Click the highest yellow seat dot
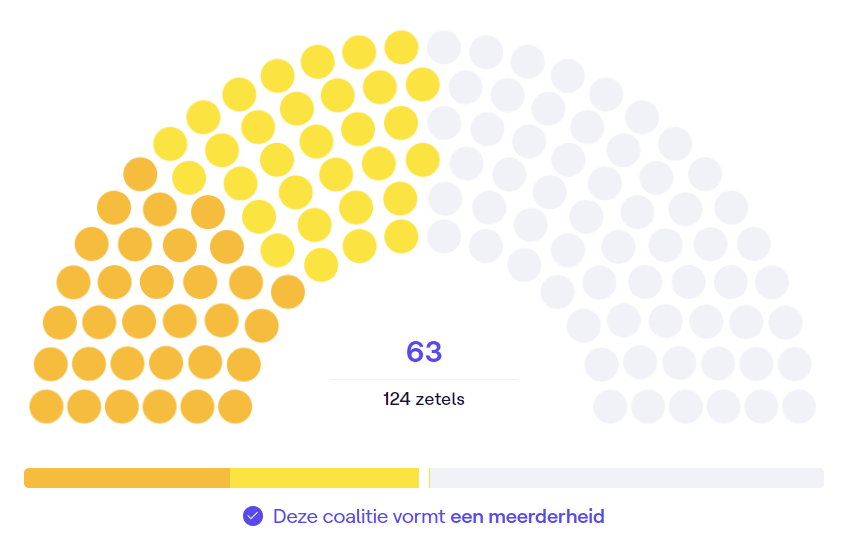This screenshot has height=550, width=843. click(x=401, y=46)
